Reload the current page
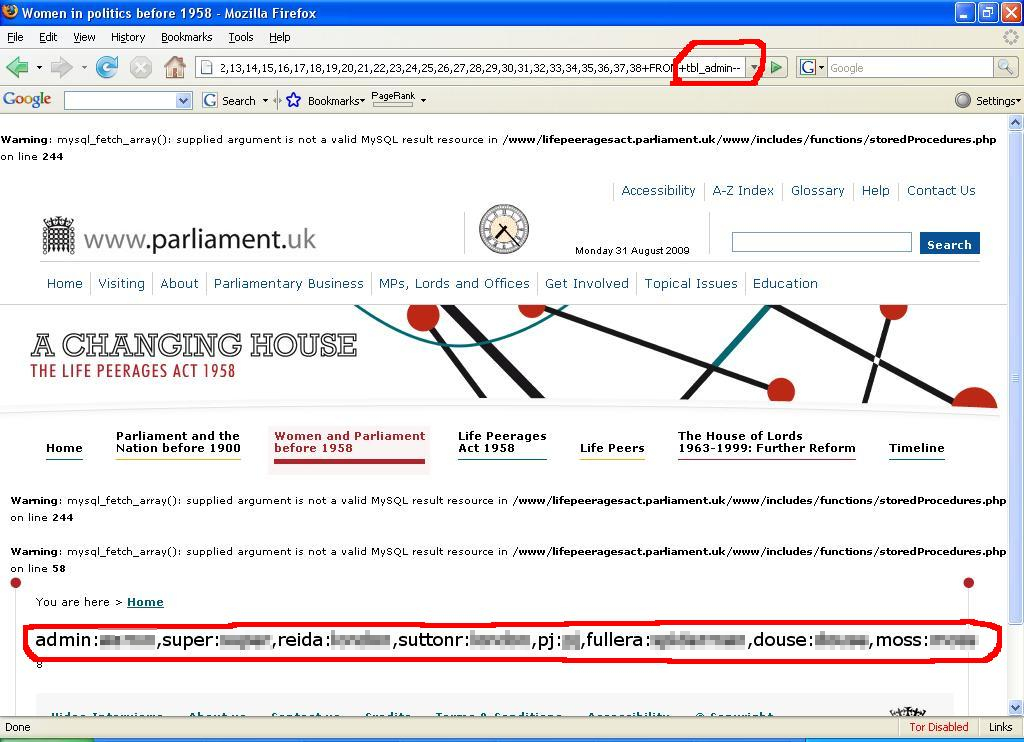 [107, 68]
